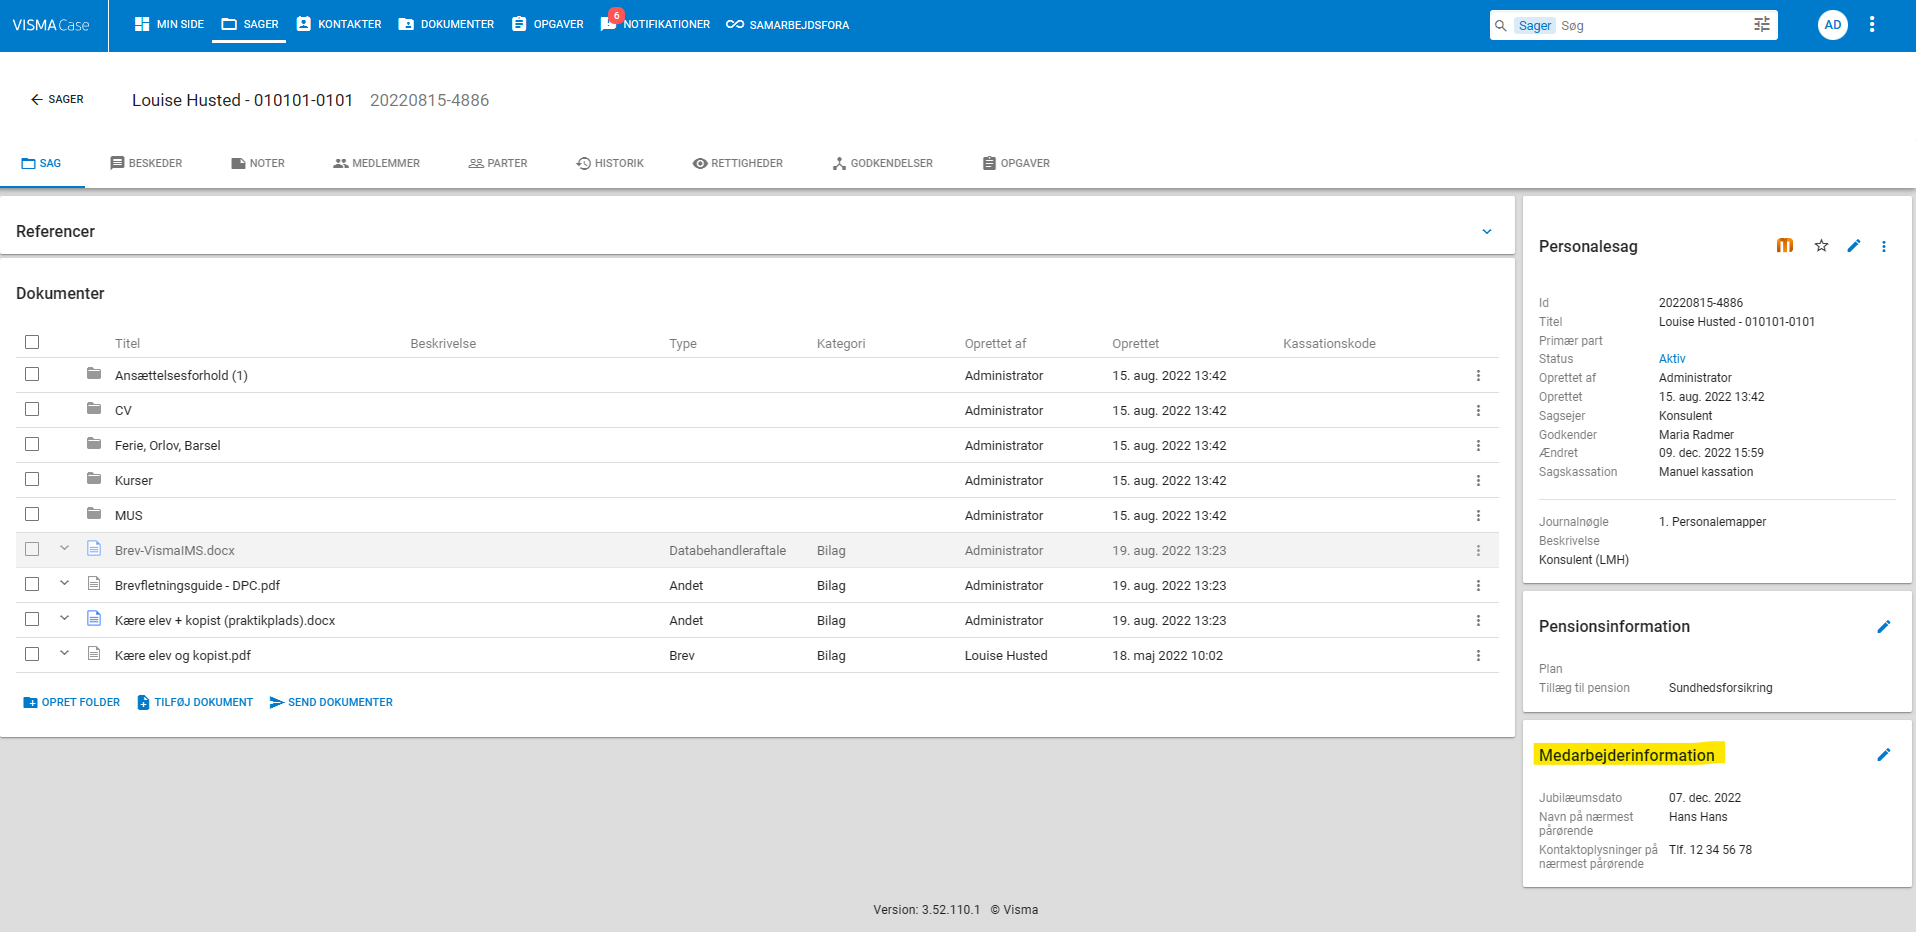This screenshot has height=932, width=1916.
Task: Open Dokumenter in top navigation
Action: (x=446, y=24)
